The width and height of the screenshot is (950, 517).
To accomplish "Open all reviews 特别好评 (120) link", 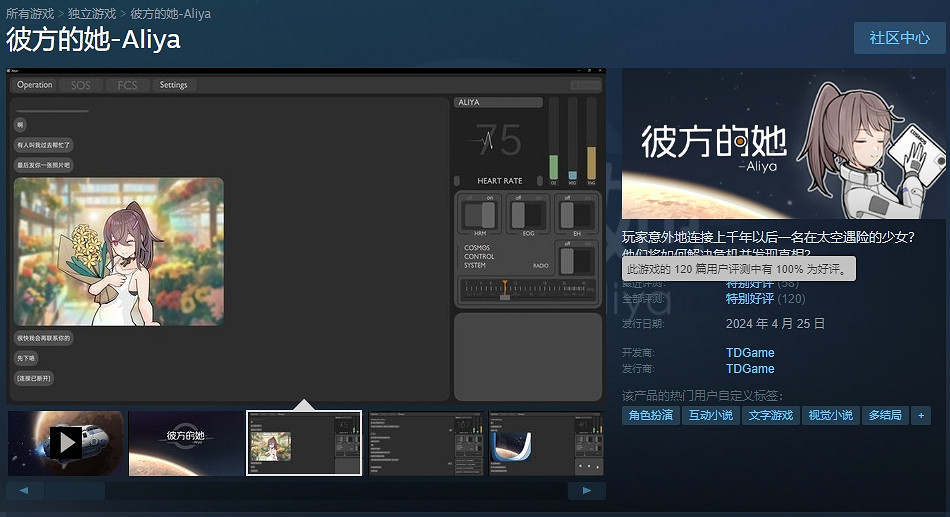I will pyautogui.click(x=765, y=299).
